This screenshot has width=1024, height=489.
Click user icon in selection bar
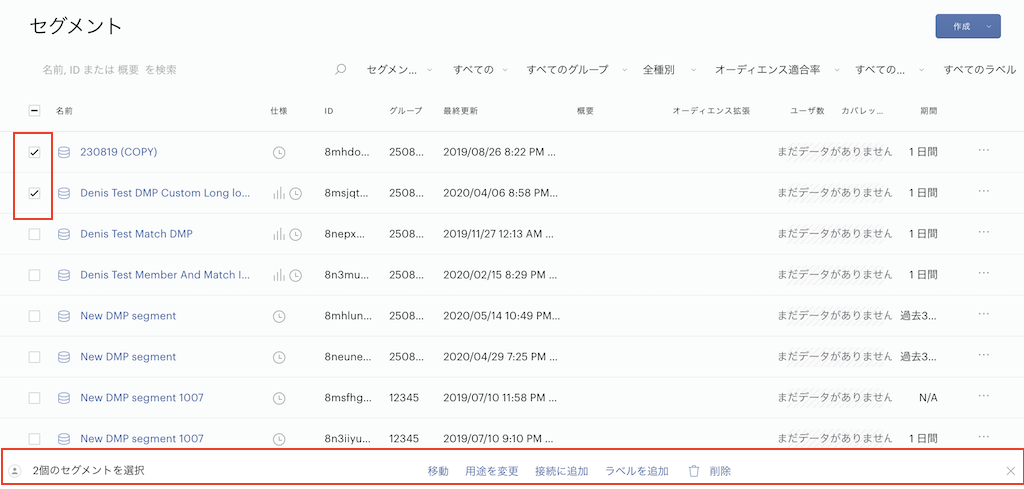[x=15, y=471]
